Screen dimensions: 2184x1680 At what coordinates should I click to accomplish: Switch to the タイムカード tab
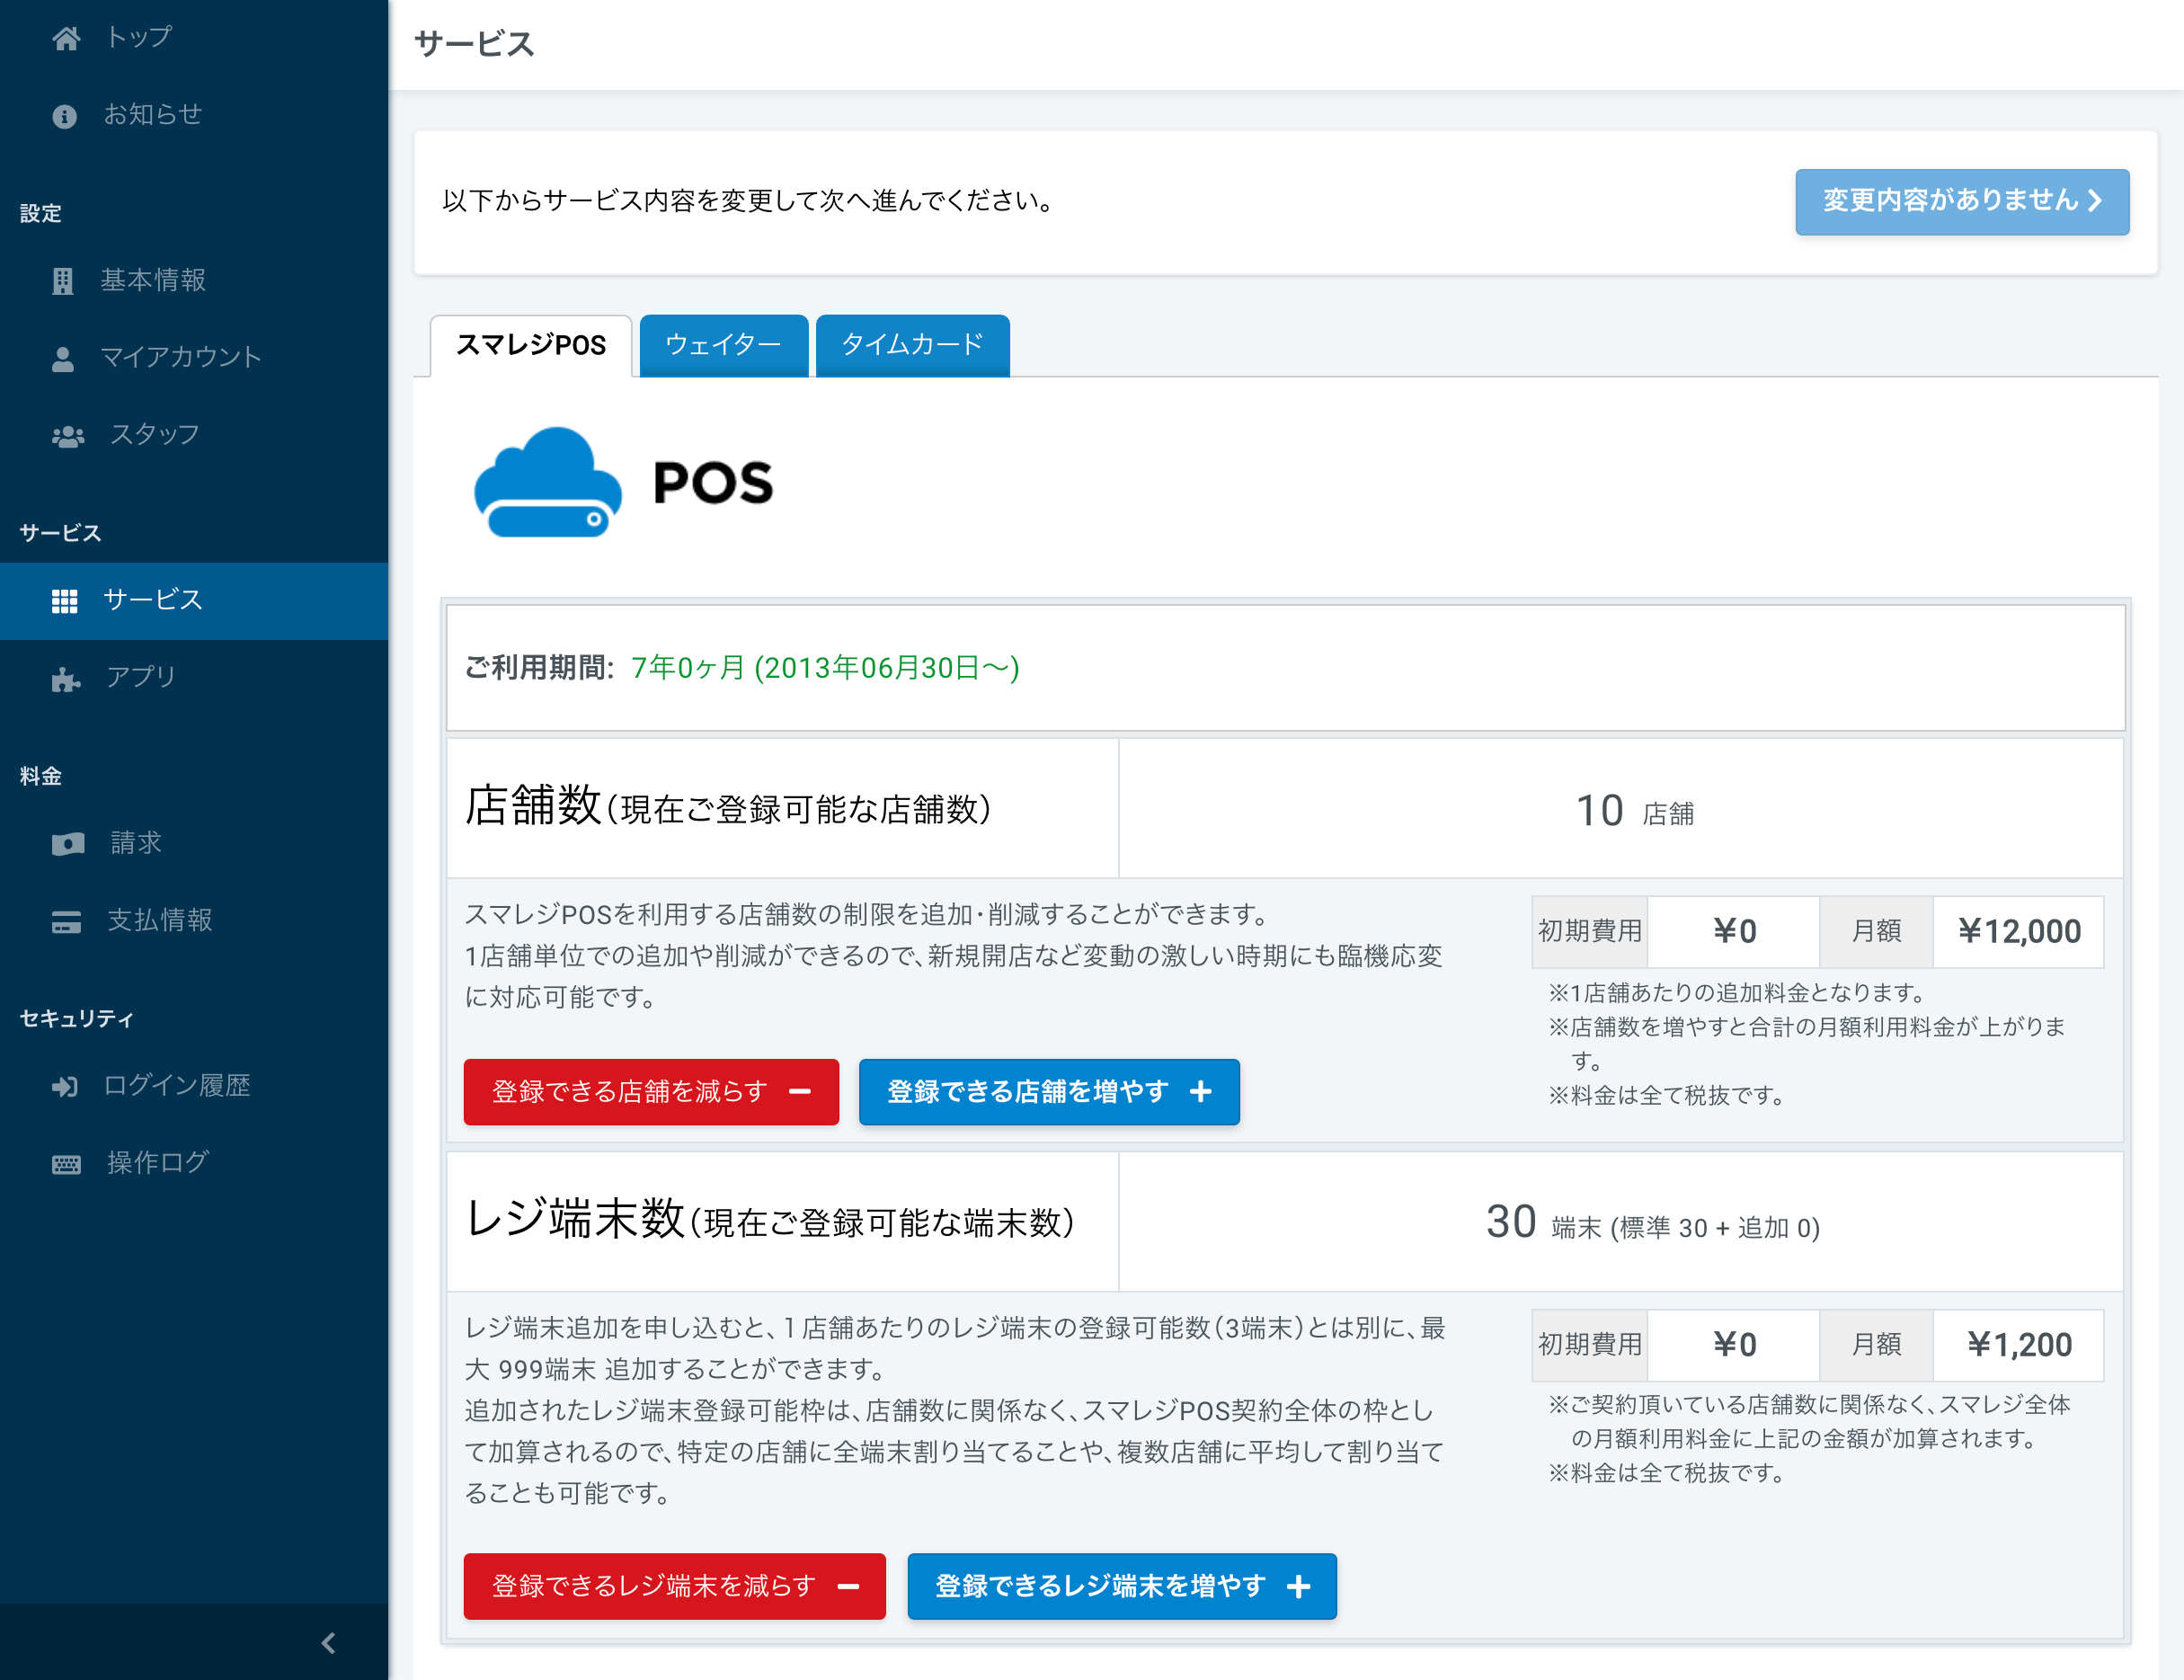click(x=912, y=345)
